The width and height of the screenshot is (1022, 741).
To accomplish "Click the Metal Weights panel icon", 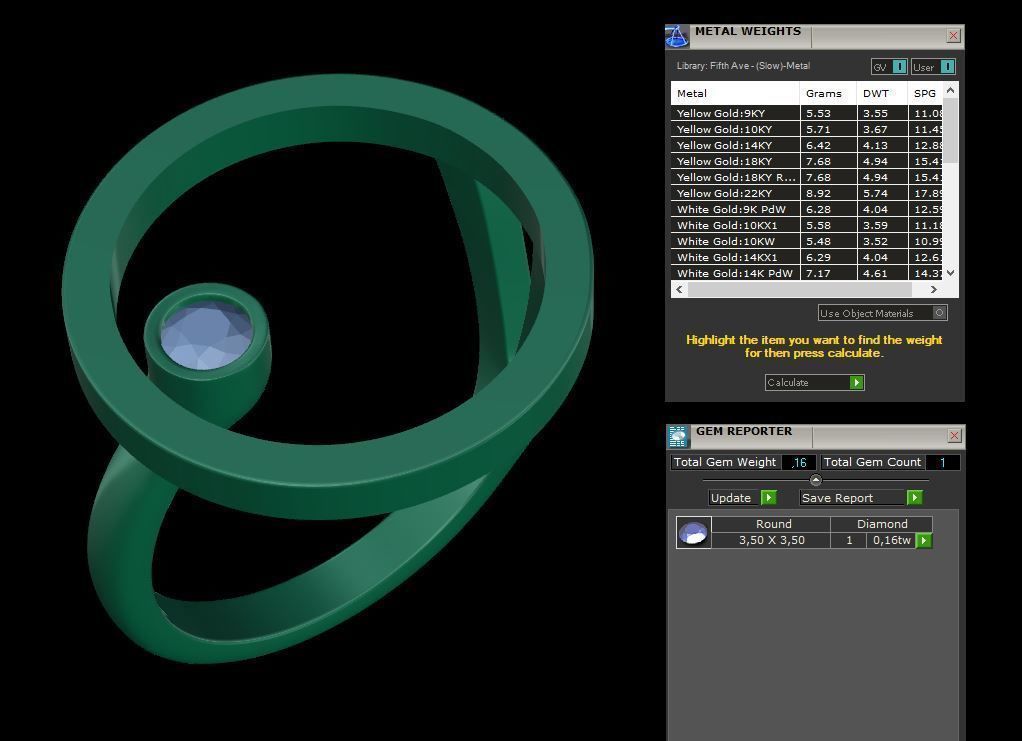I will coord(677,36).
